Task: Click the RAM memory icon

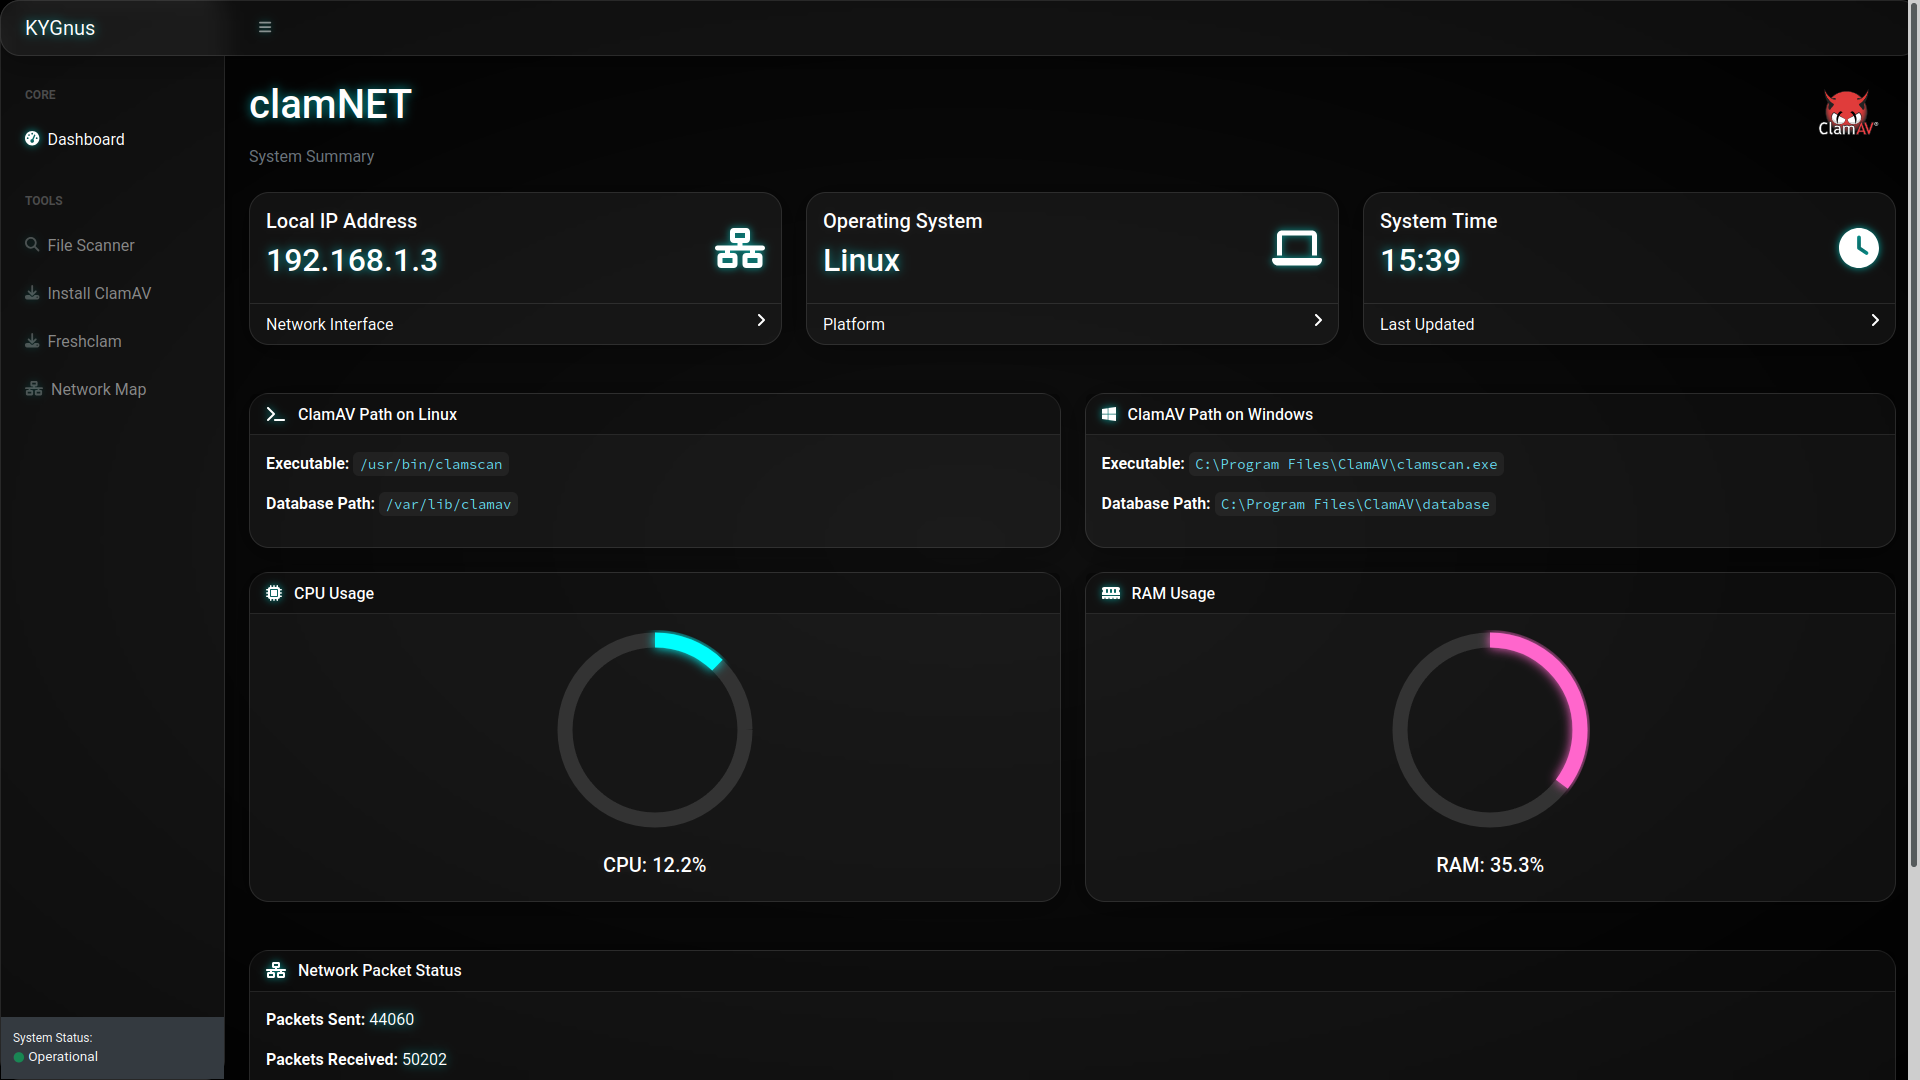Action: click(x=1111, y=593)
